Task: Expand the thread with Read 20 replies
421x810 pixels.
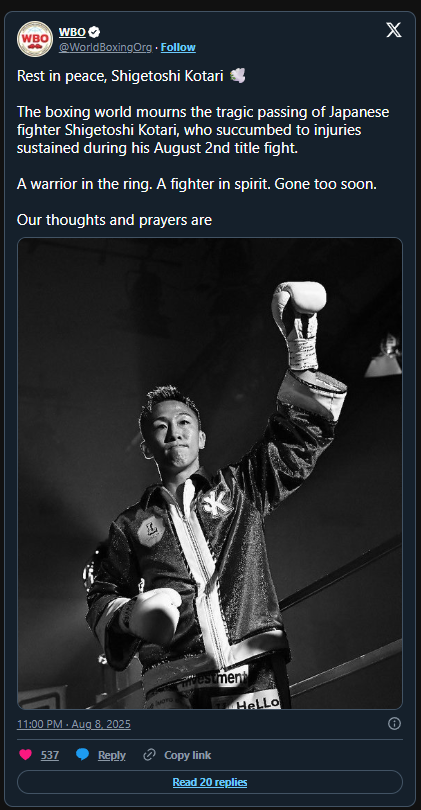Action: click(210, 782)
